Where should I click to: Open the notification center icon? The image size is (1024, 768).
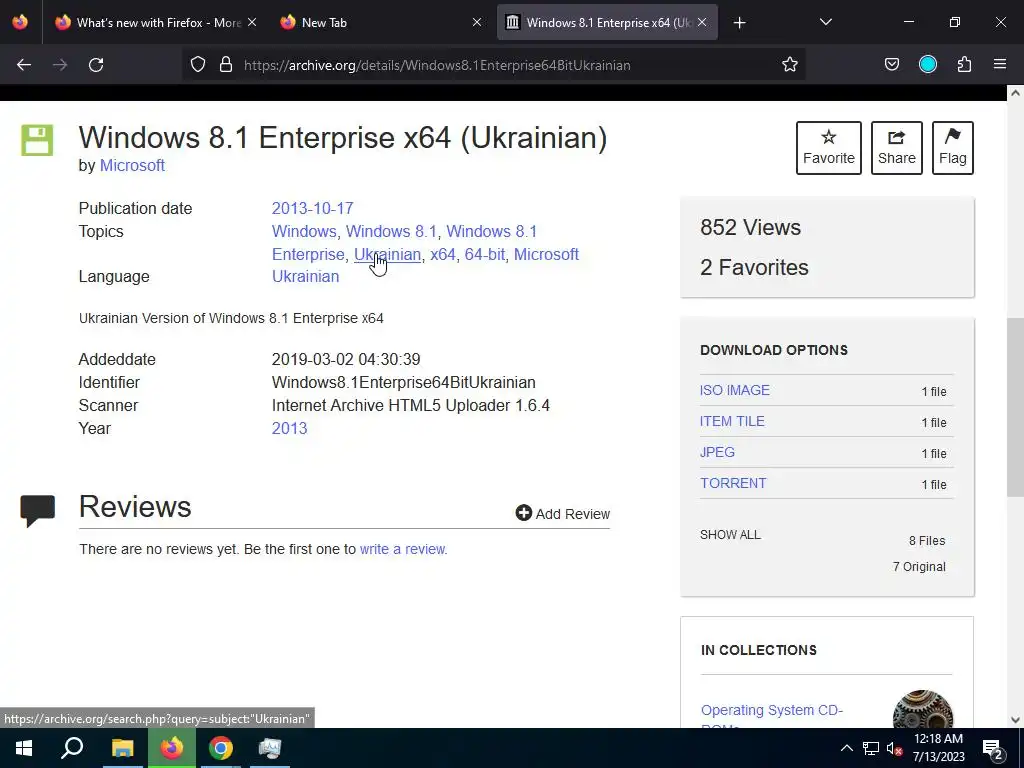click(x=993, y=749)
